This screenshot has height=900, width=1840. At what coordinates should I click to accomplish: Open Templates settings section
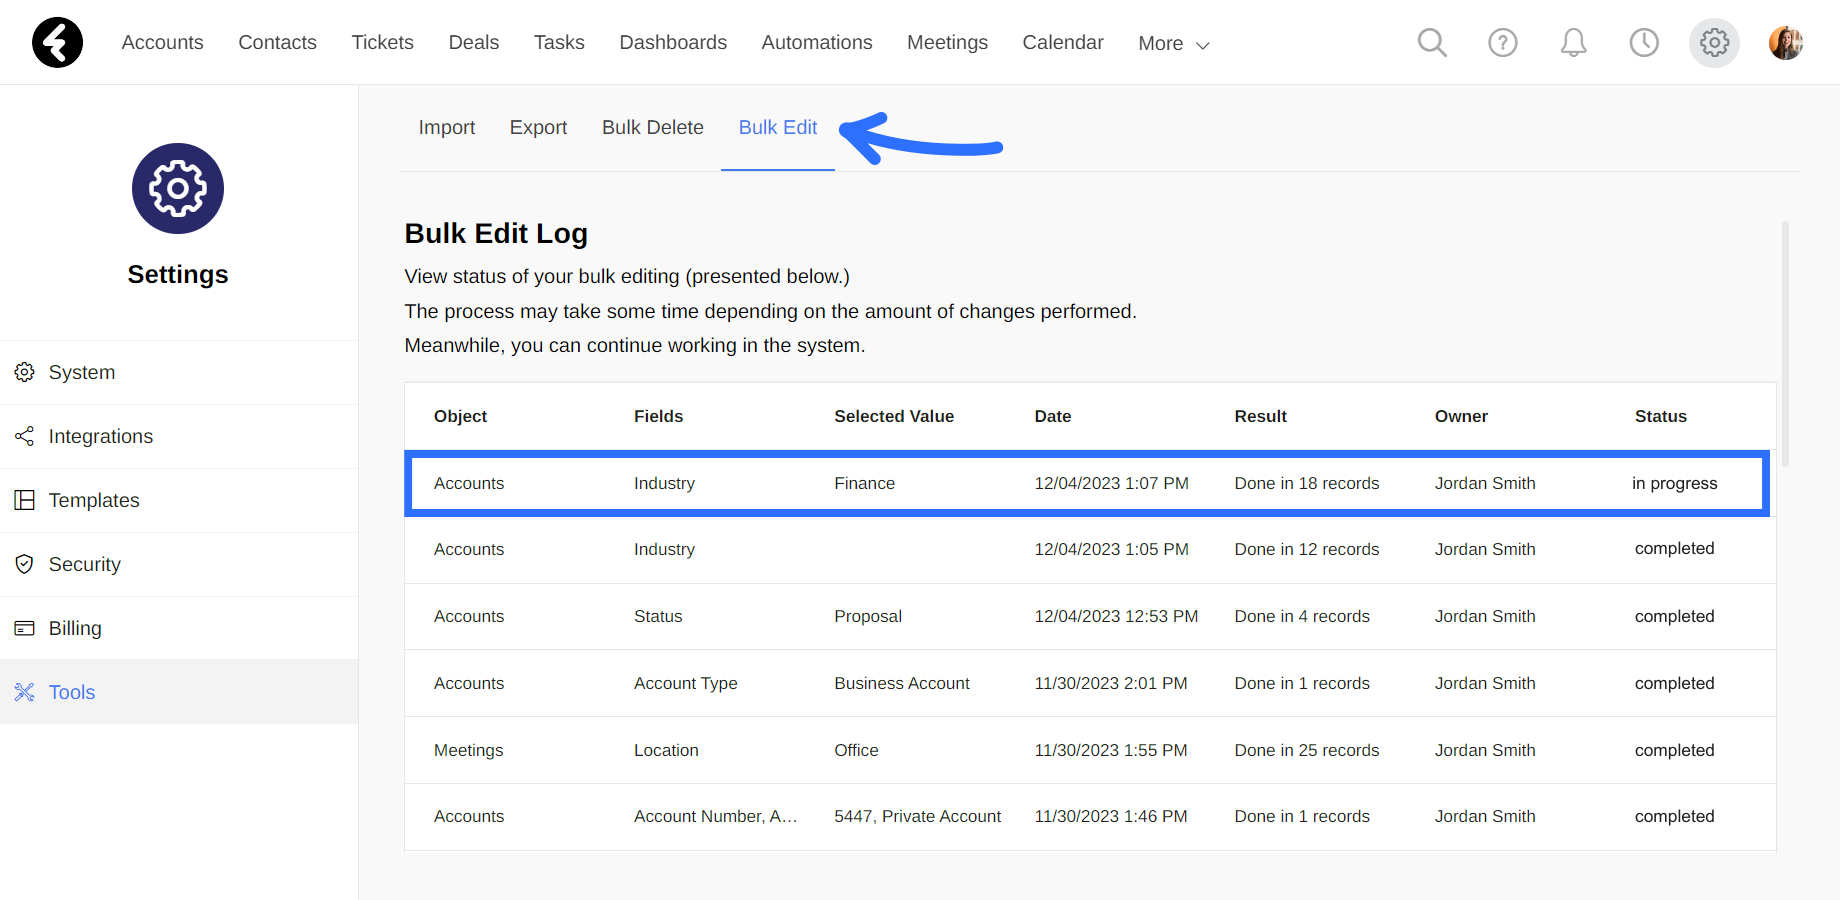pyautogui.click(x=179, y=500)
